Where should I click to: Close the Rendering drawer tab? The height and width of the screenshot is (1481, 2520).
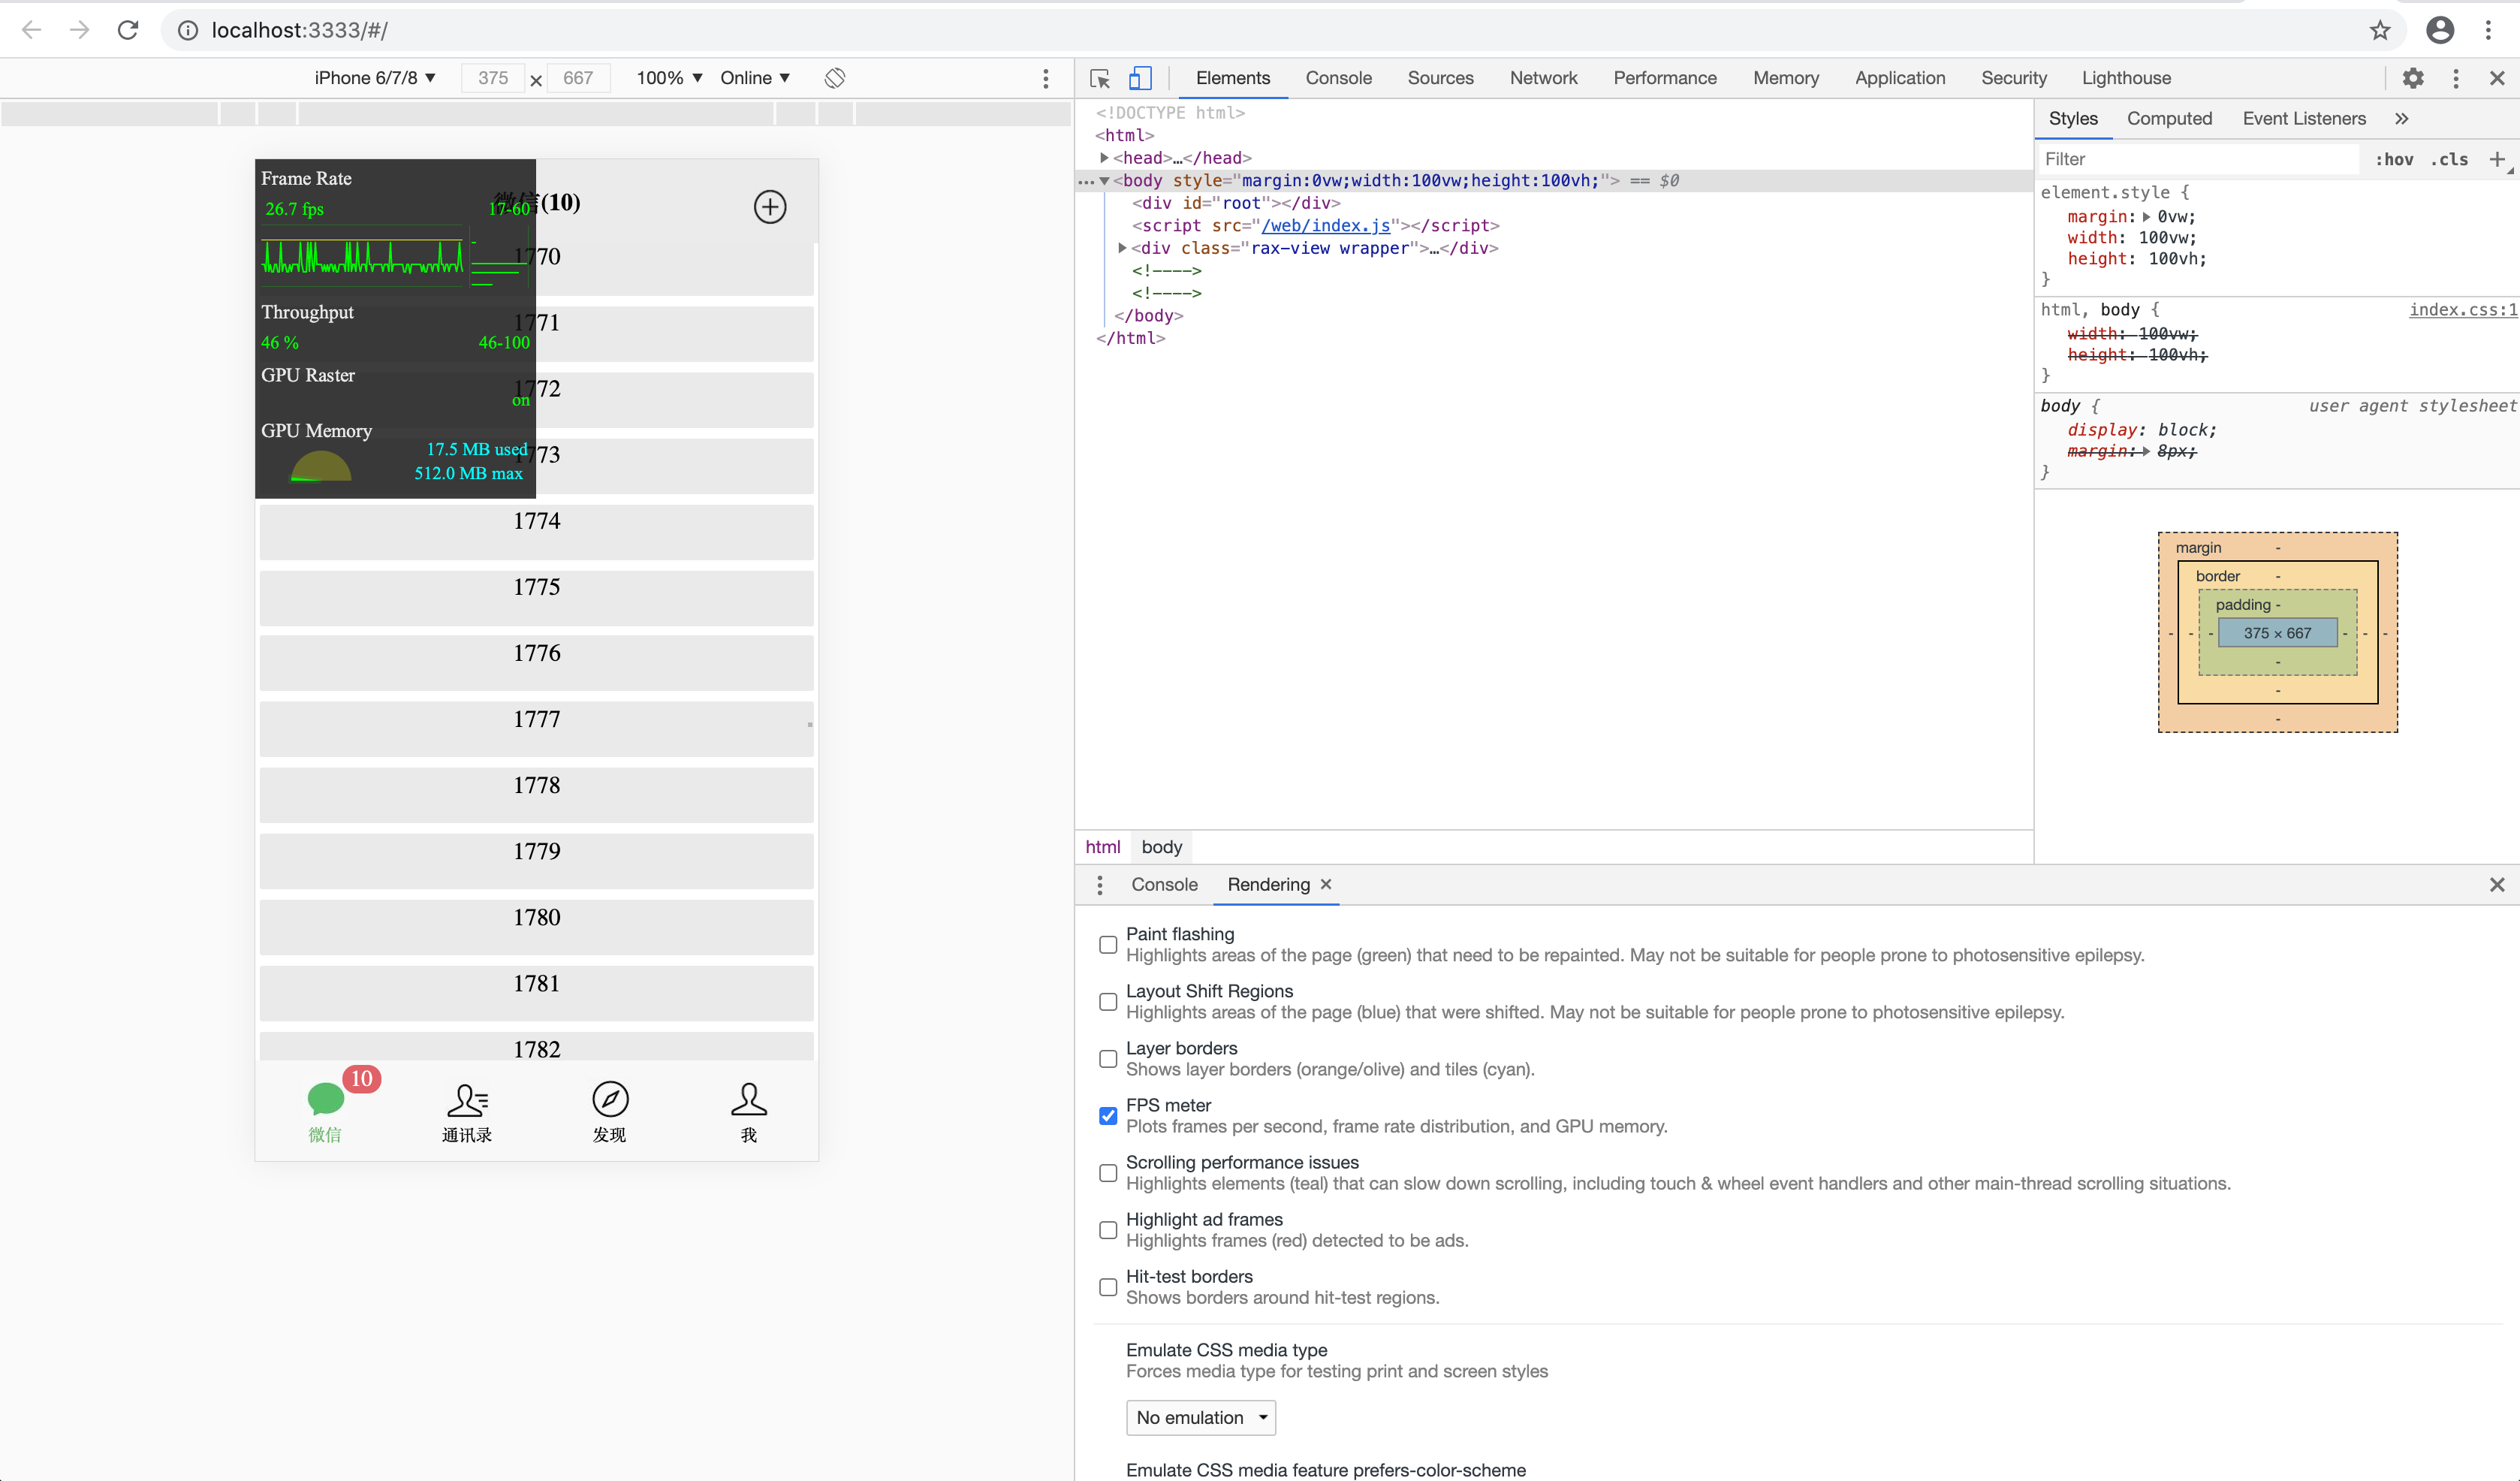click(1326, 884)
